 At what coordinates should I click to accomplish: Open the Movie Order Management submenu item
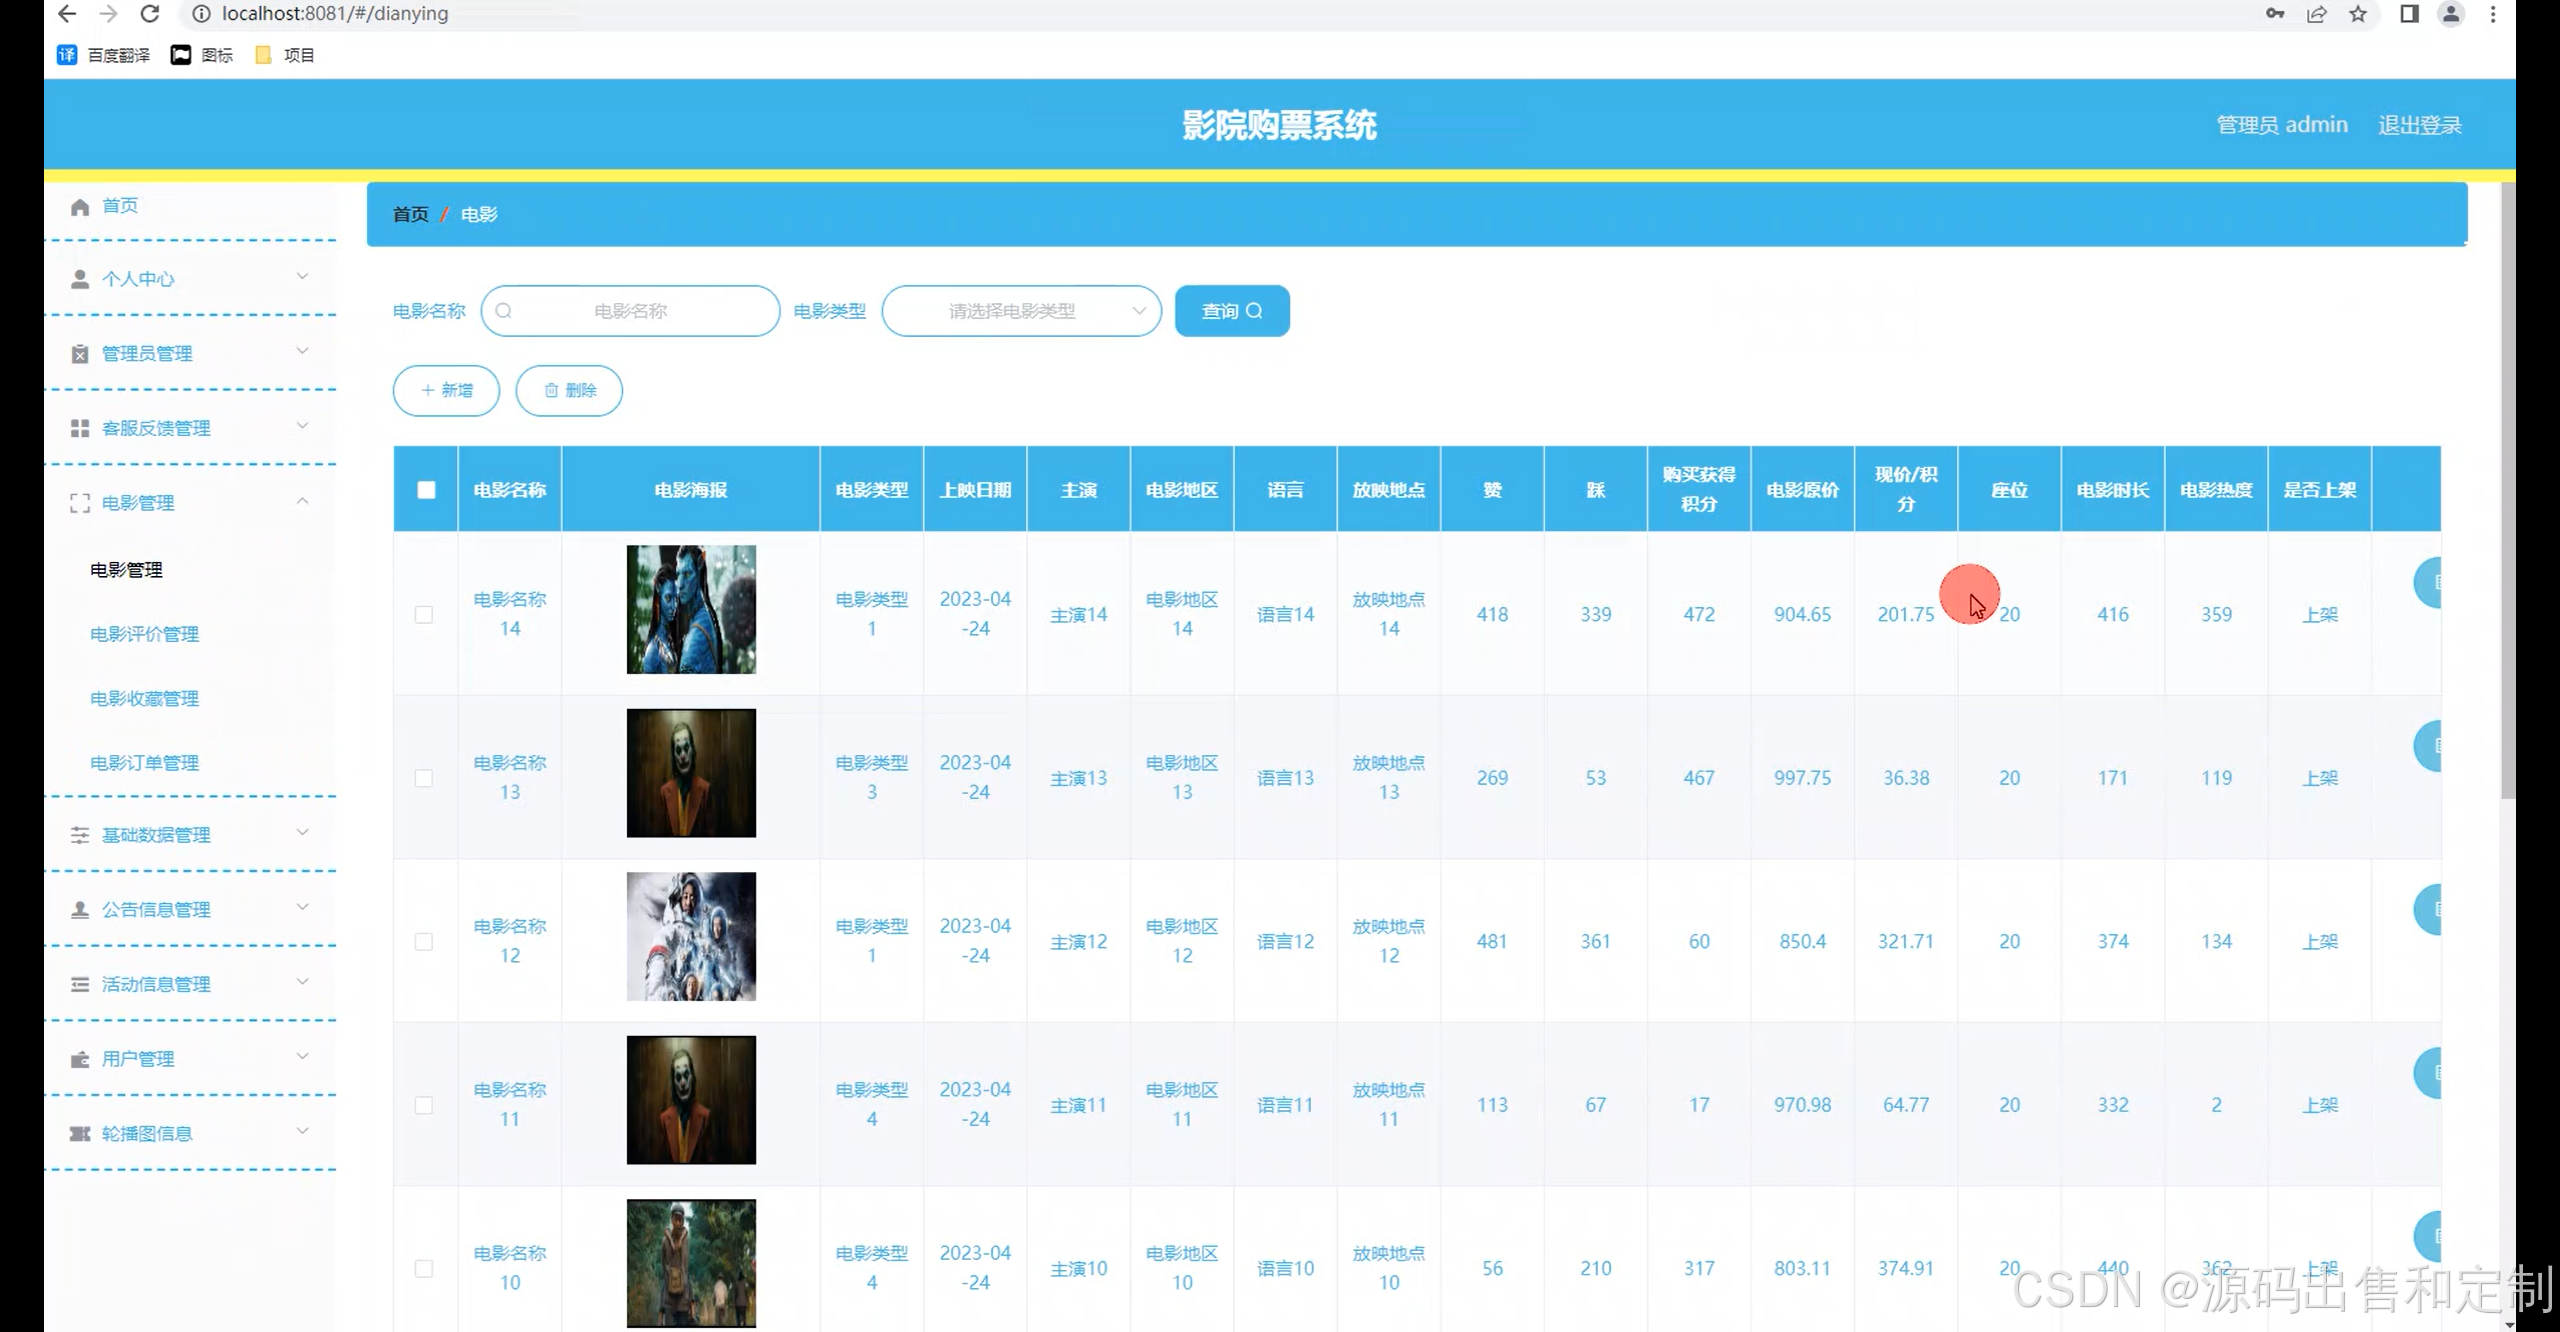(x=144, y=763)
